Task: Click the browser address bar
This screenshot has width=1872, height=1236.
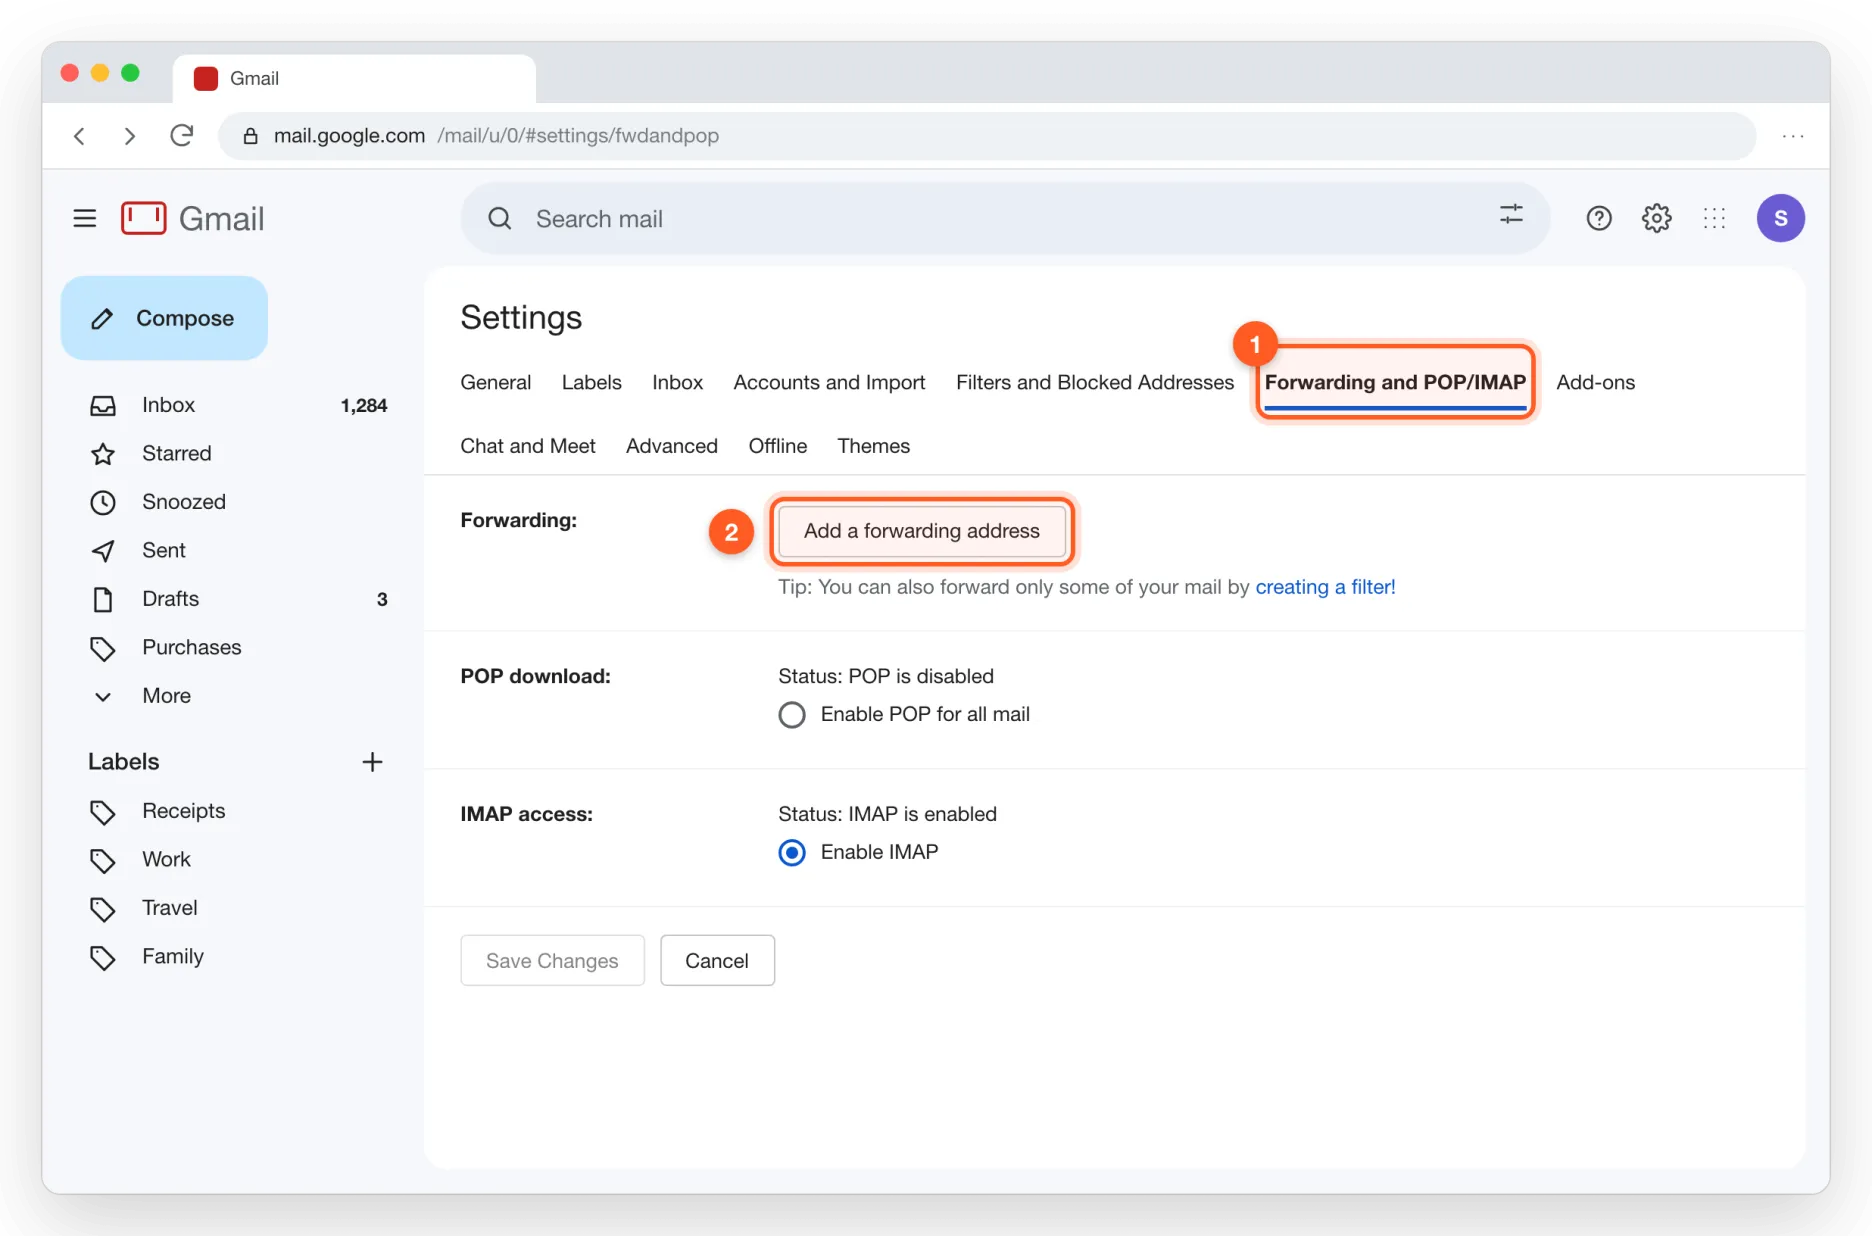Action: (x=987, y=136)
